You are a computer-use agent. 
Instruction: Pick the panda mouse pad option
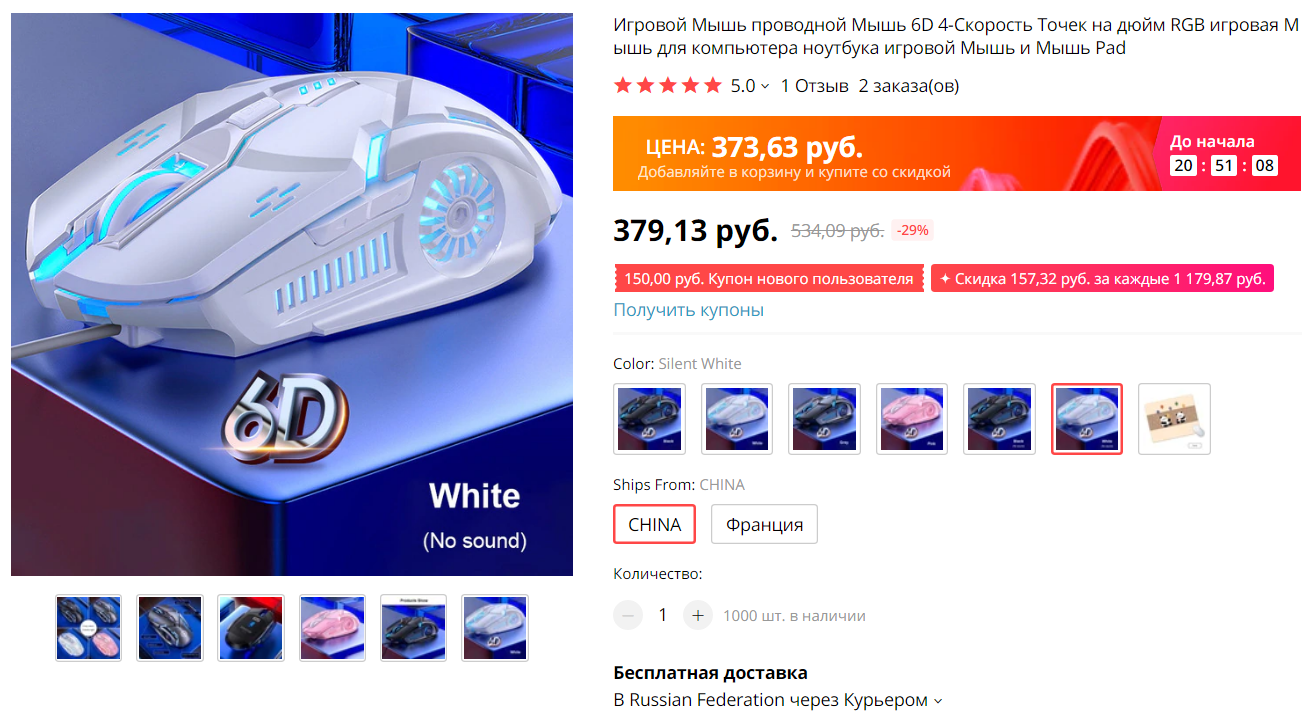pyautogui.click(x=1175, y=419)
